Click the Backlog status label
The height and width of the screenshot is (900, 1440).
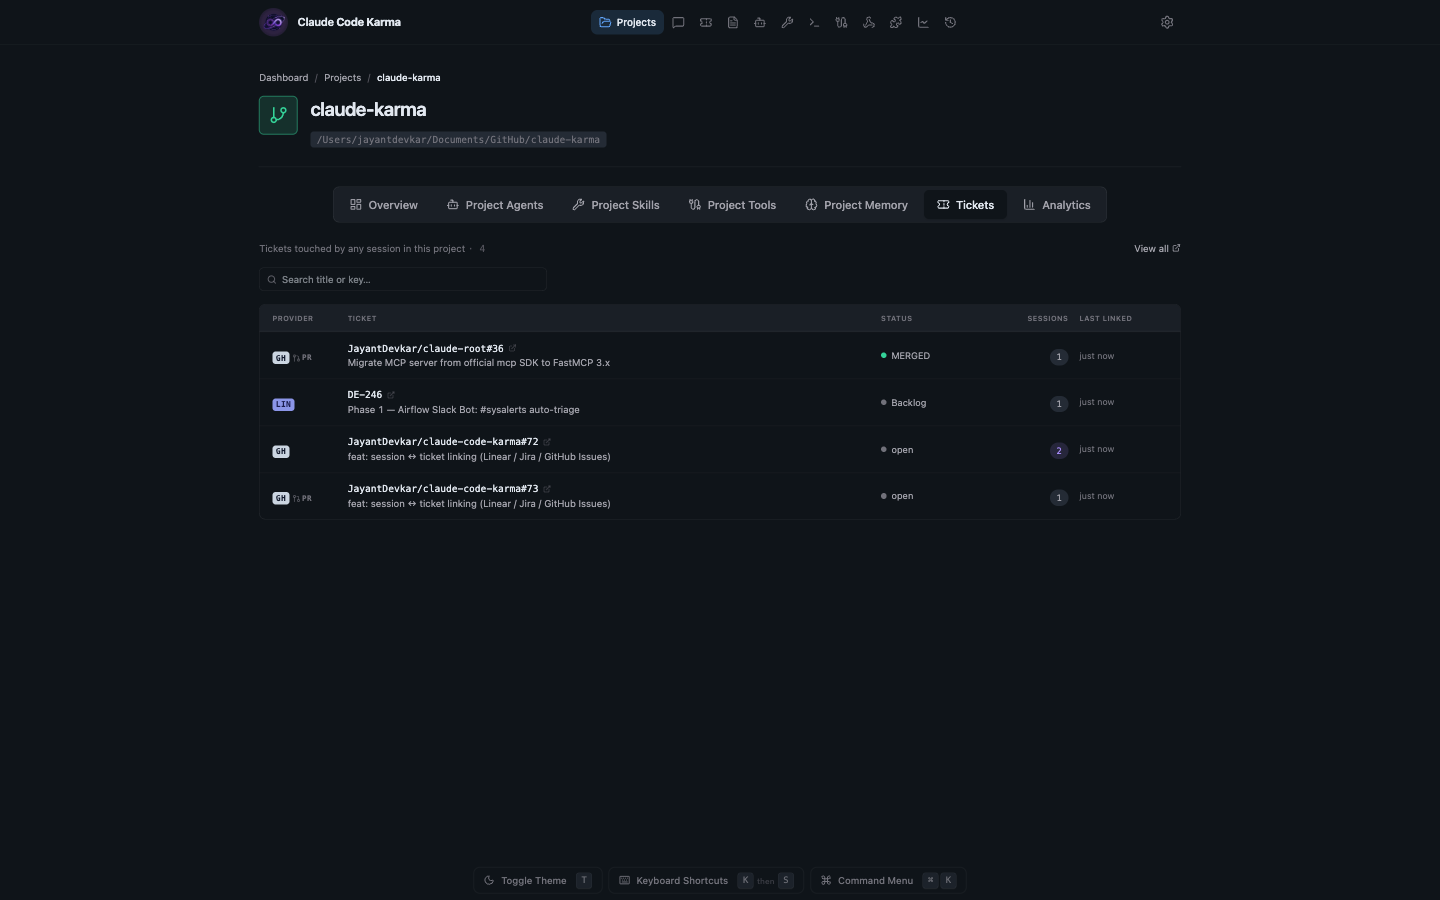[903, 403]
